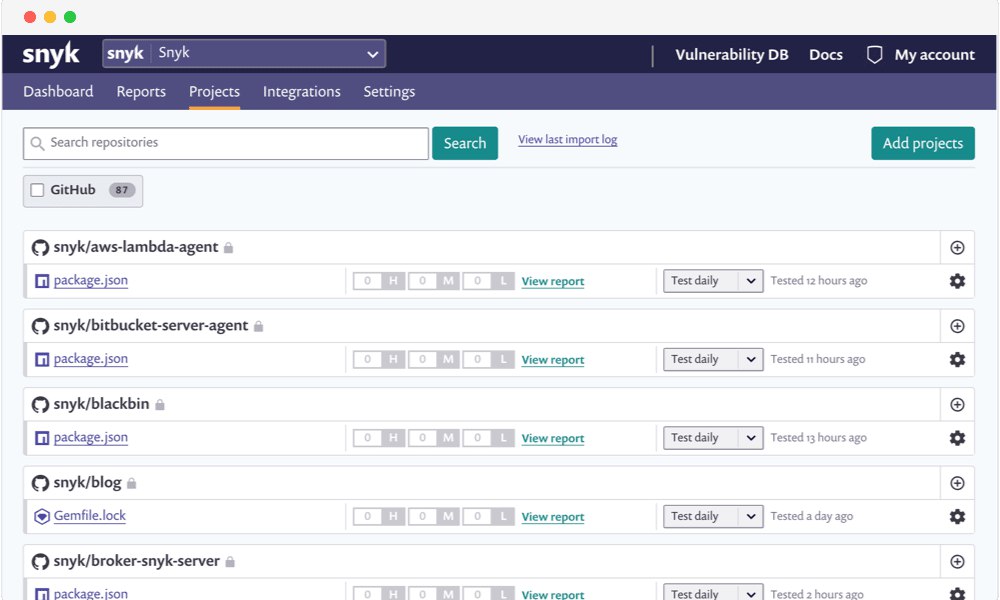
Task: Open Test daily dropdown for broker-snyk-server
Action: [713, 592]
